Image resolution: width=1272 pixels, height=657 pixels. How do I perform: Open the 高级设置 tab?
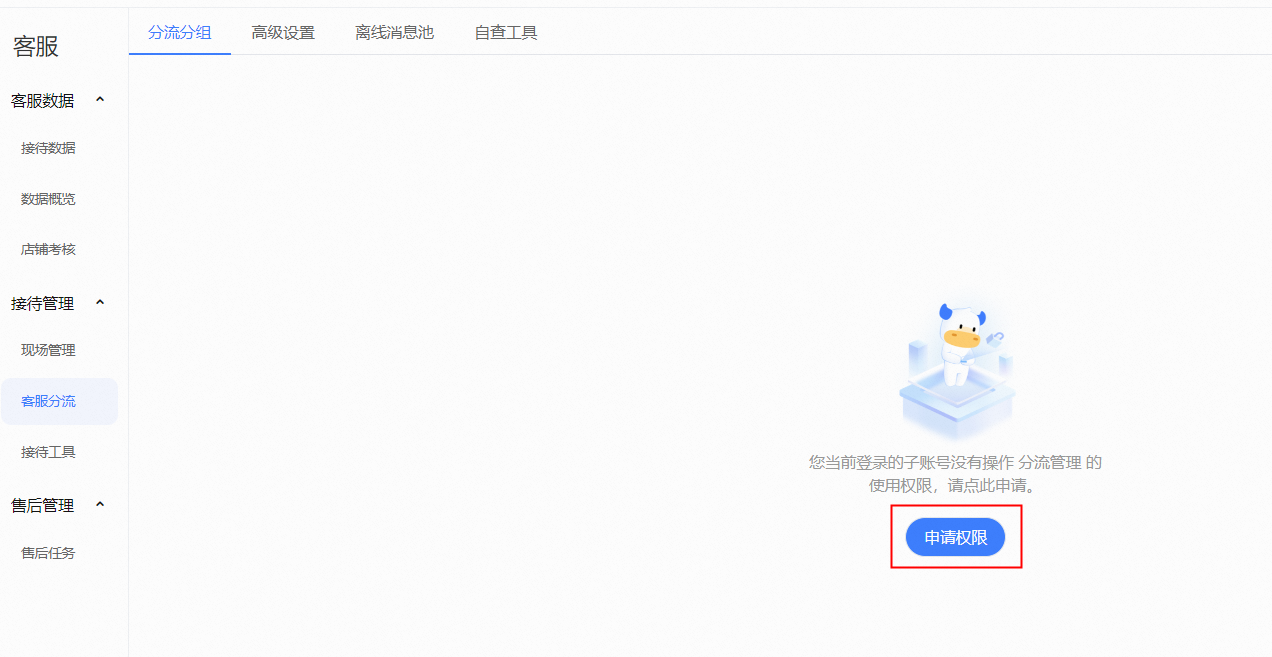[283, 32]
